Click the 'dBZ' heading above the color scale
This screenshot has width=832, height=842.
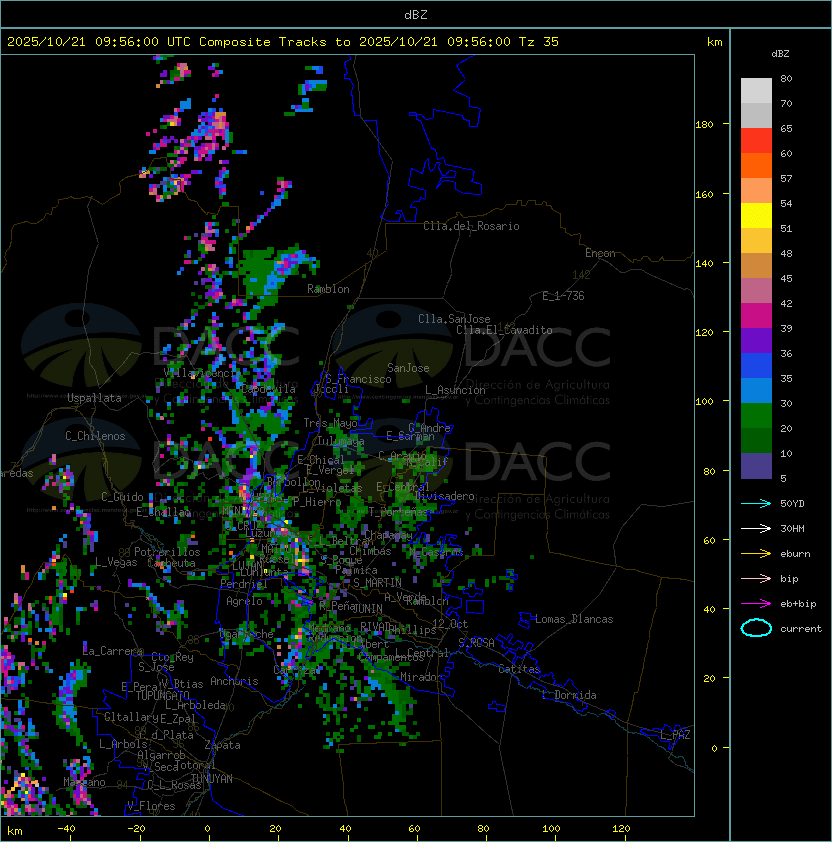pyautogui.click(x=780, y=54)
